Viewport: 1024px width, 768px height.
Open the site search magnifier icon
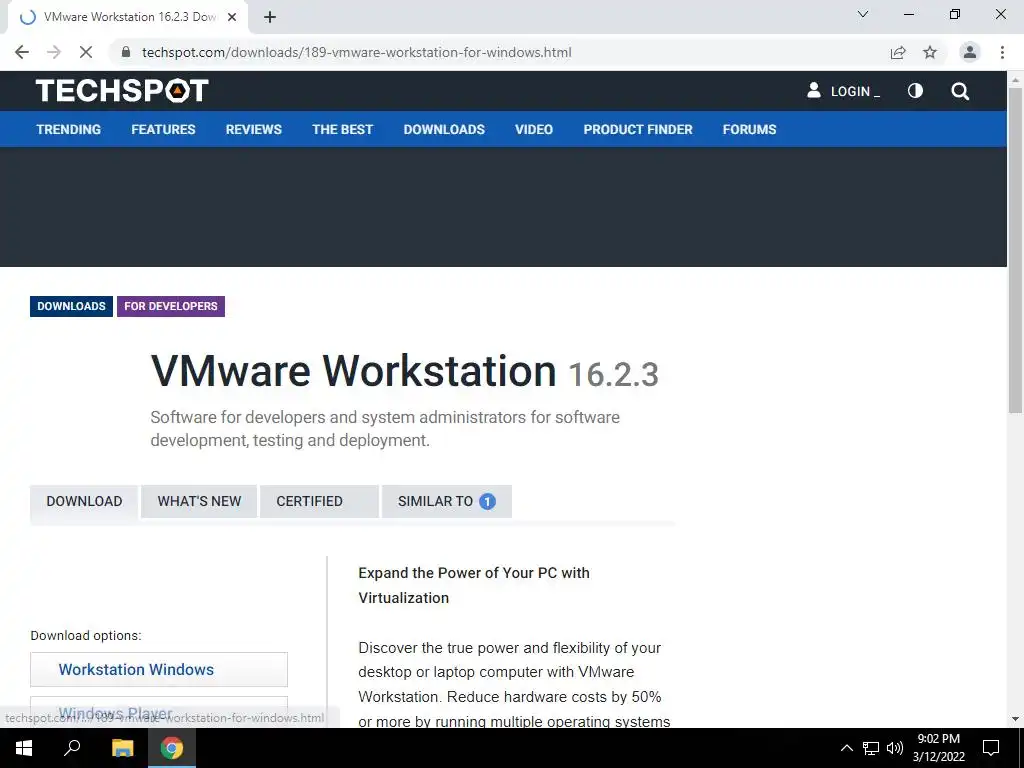click(x=960, y=91)
